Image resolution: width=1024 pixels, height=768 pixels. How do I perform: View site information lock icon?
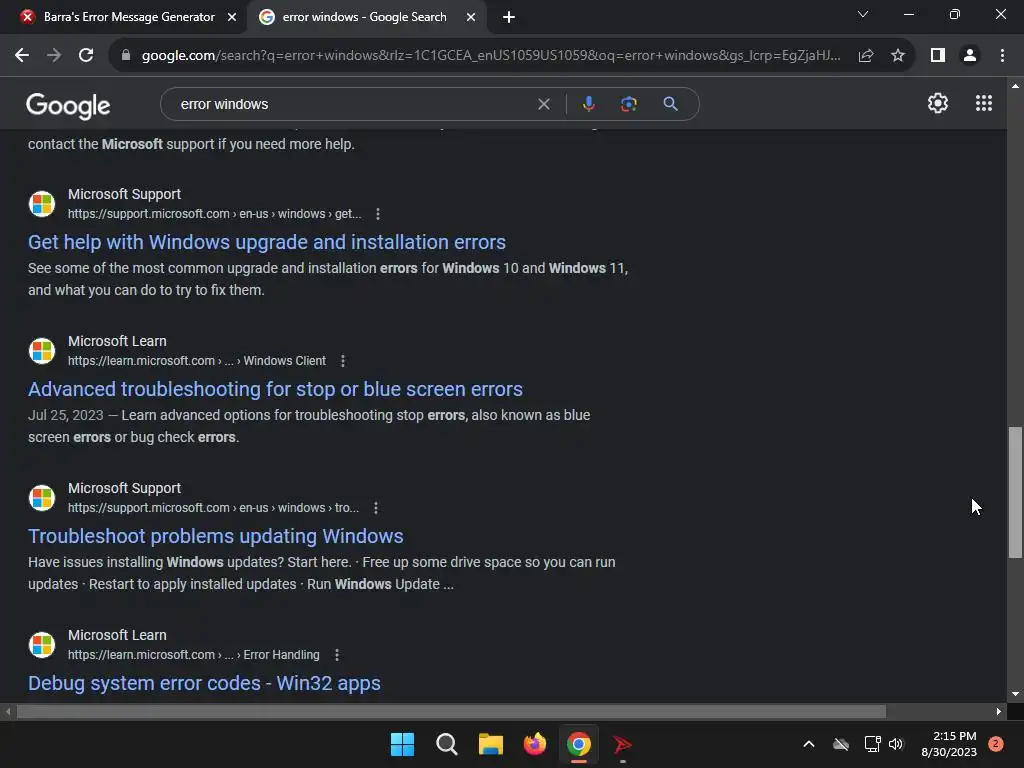click(x=126, y=56)
